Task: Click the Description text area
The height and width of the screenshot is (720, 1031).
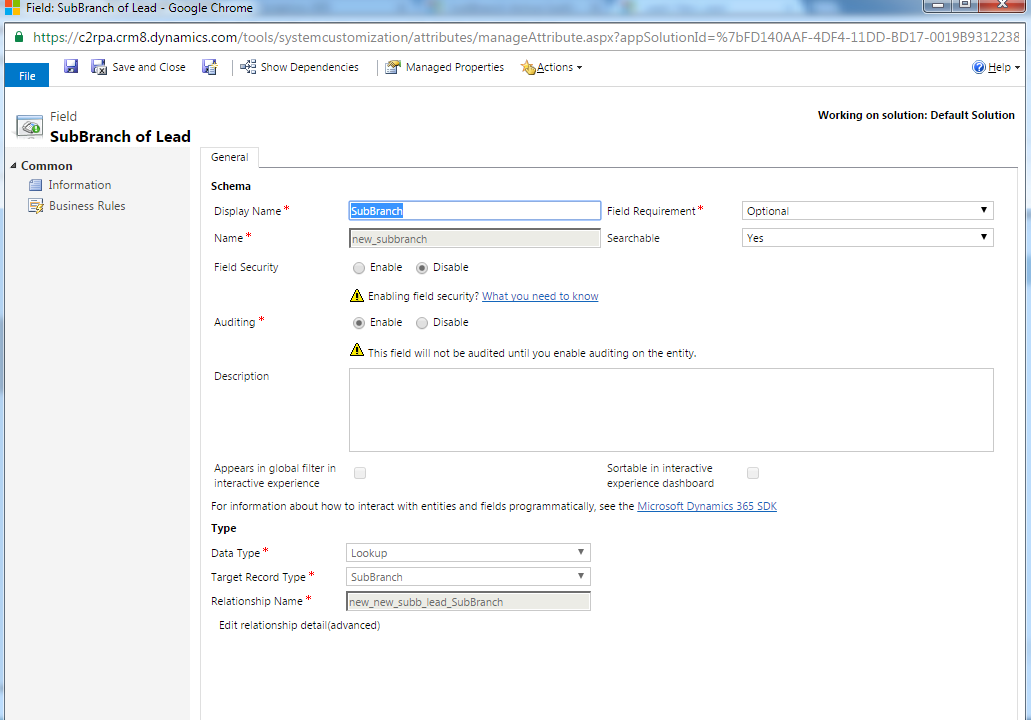Action: coord(671,410)
